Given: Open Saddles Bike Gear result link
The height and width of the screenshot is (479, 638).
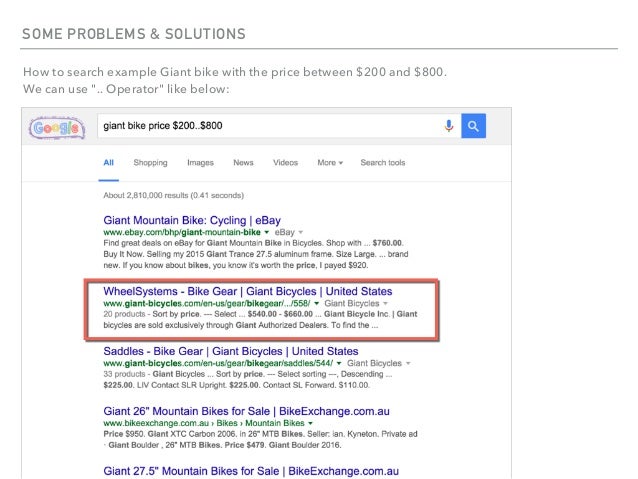Looking at the screenshot, I should pos(231,351).
